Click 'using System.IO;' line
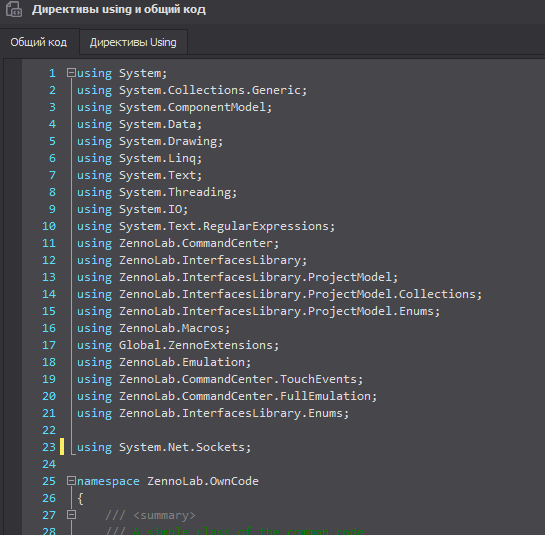The height and width of the screenshot is (535, 545). click(x=132, y=209)
